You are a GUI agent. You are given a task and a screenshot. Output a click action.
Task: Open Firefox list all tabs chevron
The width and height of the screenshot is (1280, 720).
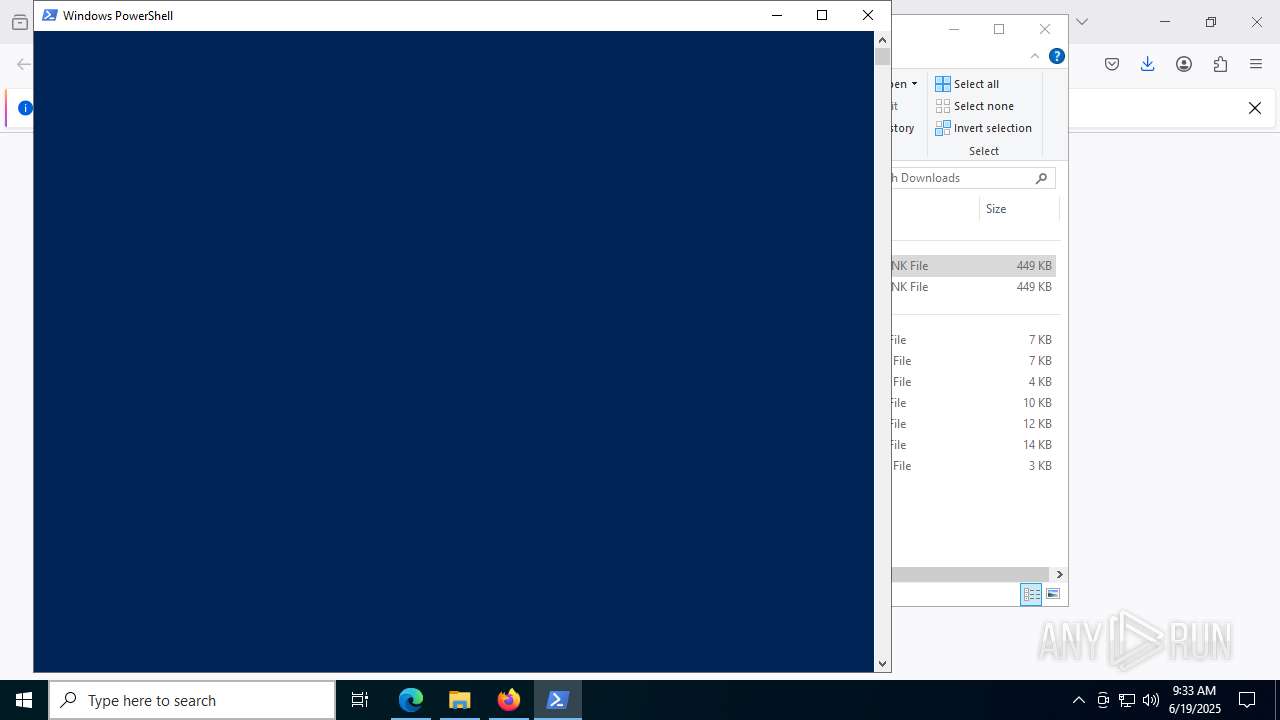coord(1081,22)
